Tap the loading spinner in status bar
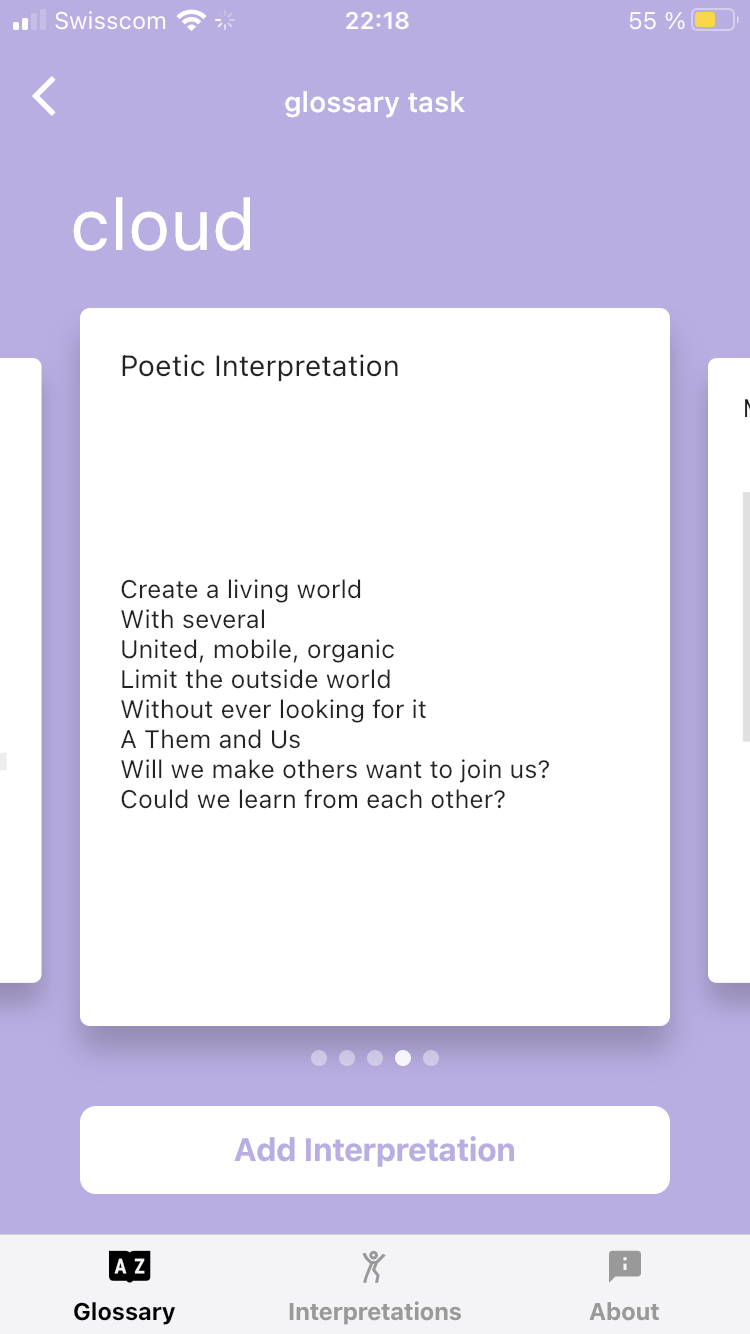 (225, 20)
